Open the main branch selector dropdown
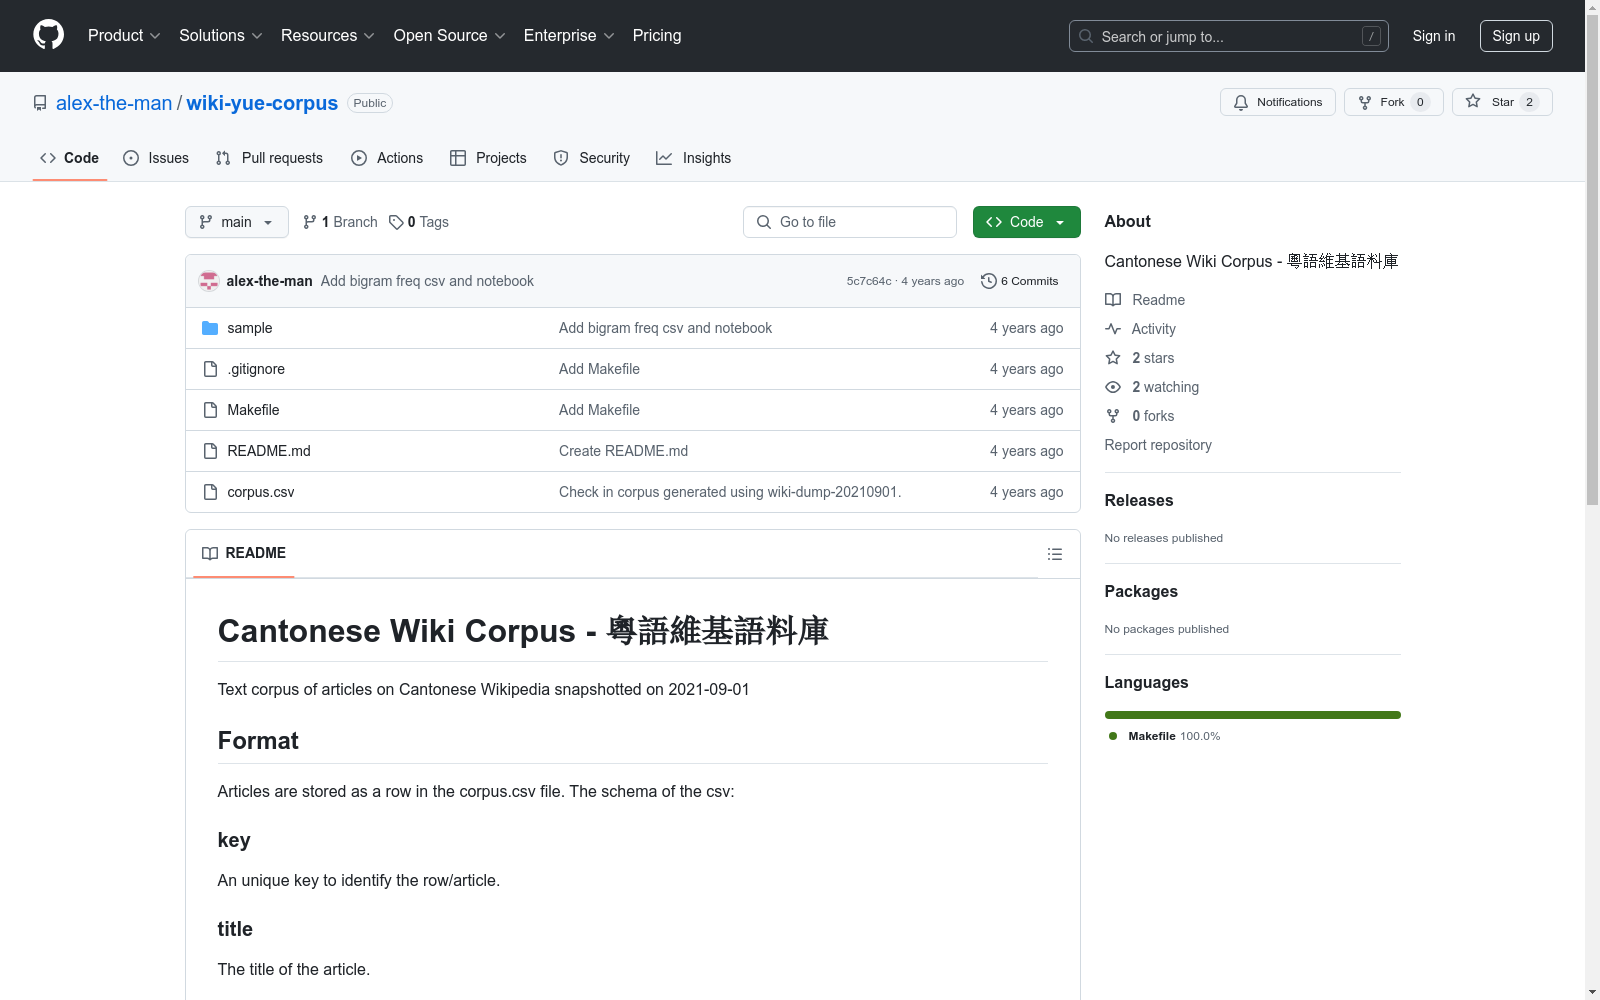Viewport: 1600px width, 1000px height. (237, 222)
